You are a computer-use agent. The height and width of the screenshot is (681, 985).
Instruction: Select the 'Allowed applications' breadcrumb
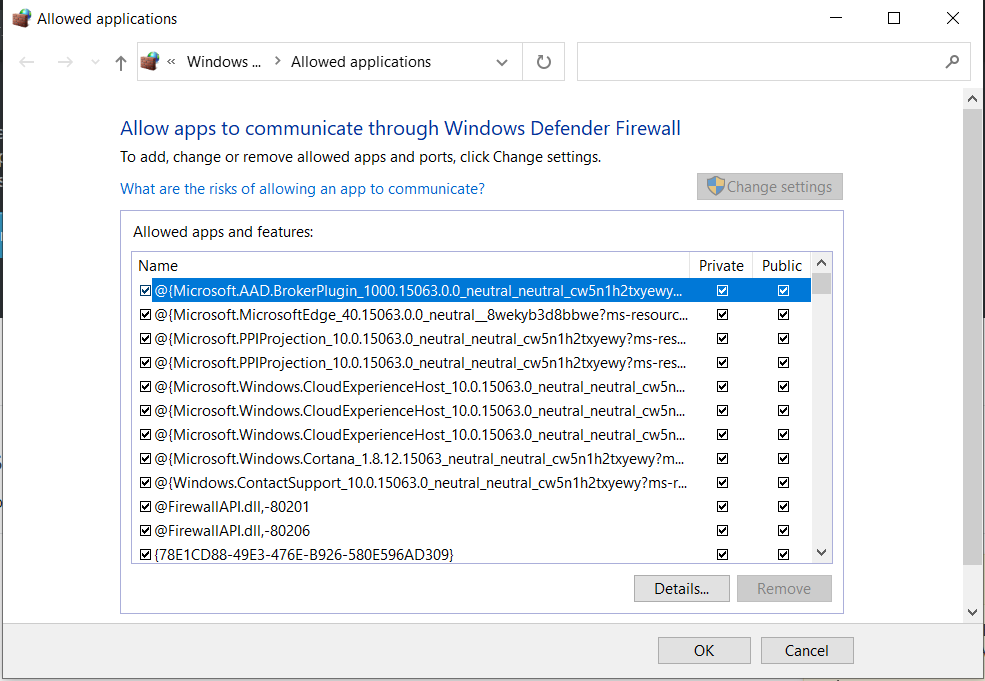coord(361,62)
